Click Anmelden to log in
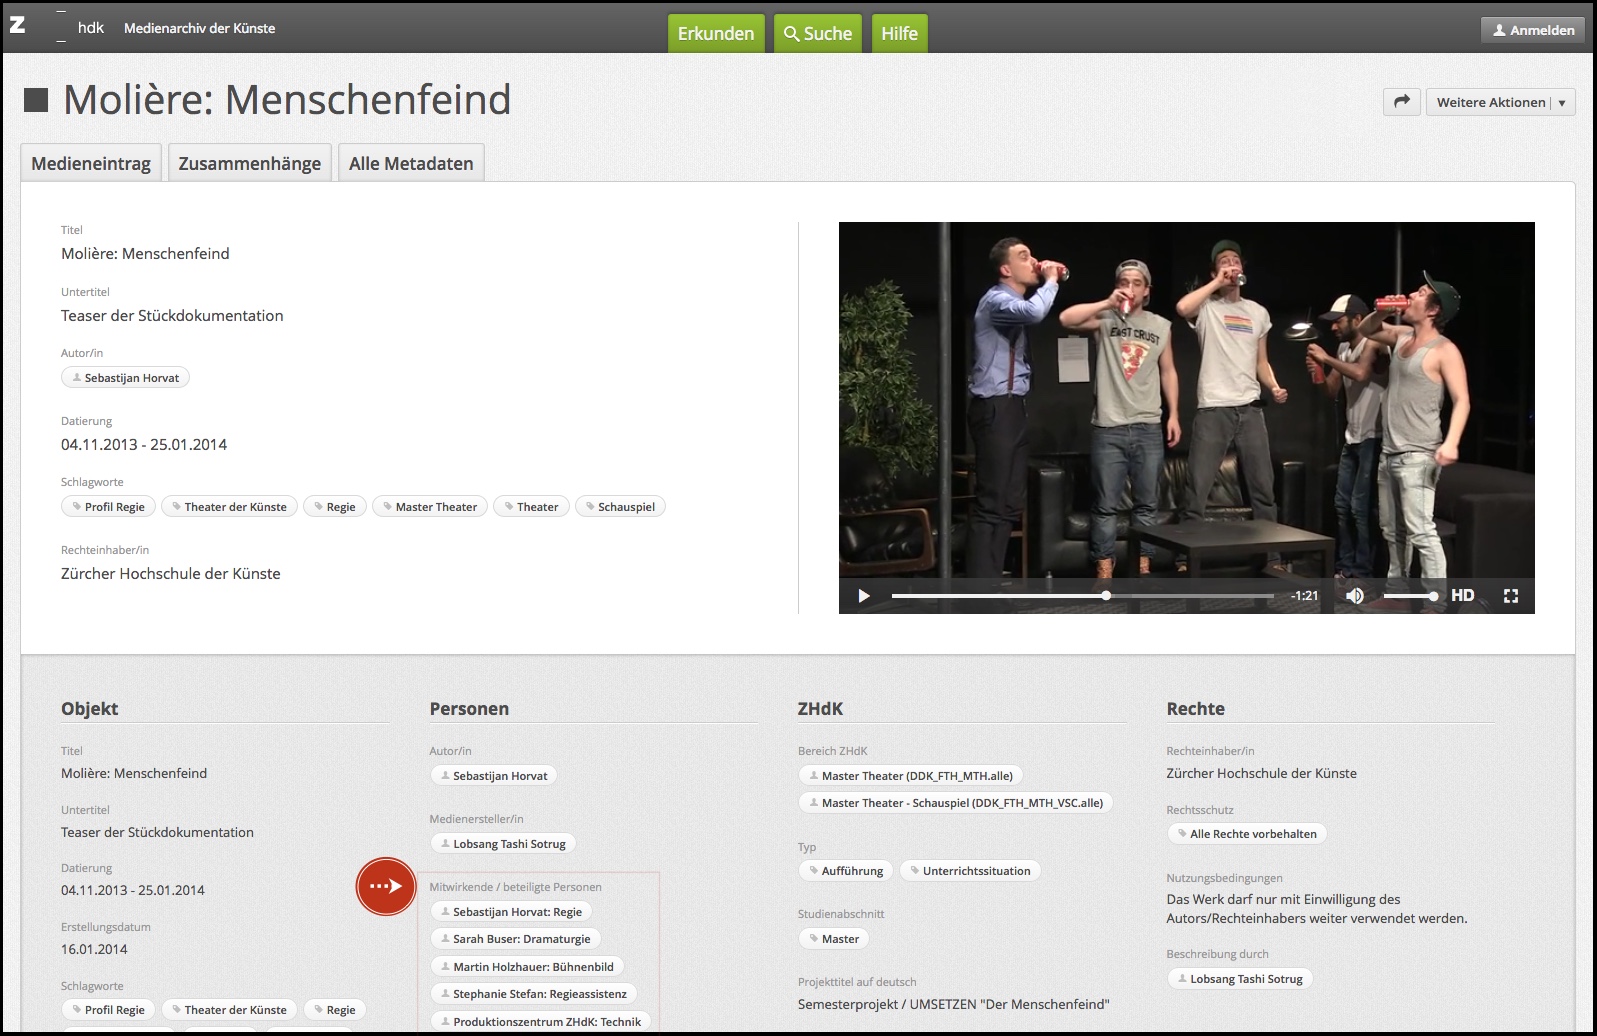The width and height of the screenshot is (1597, 1036). coord(1533,30)
